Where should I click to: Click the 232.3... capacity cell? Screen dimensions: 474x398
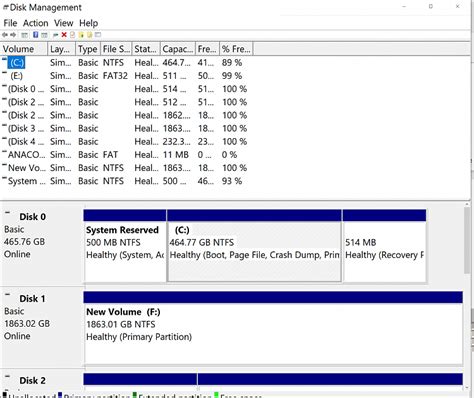(177, 142)
